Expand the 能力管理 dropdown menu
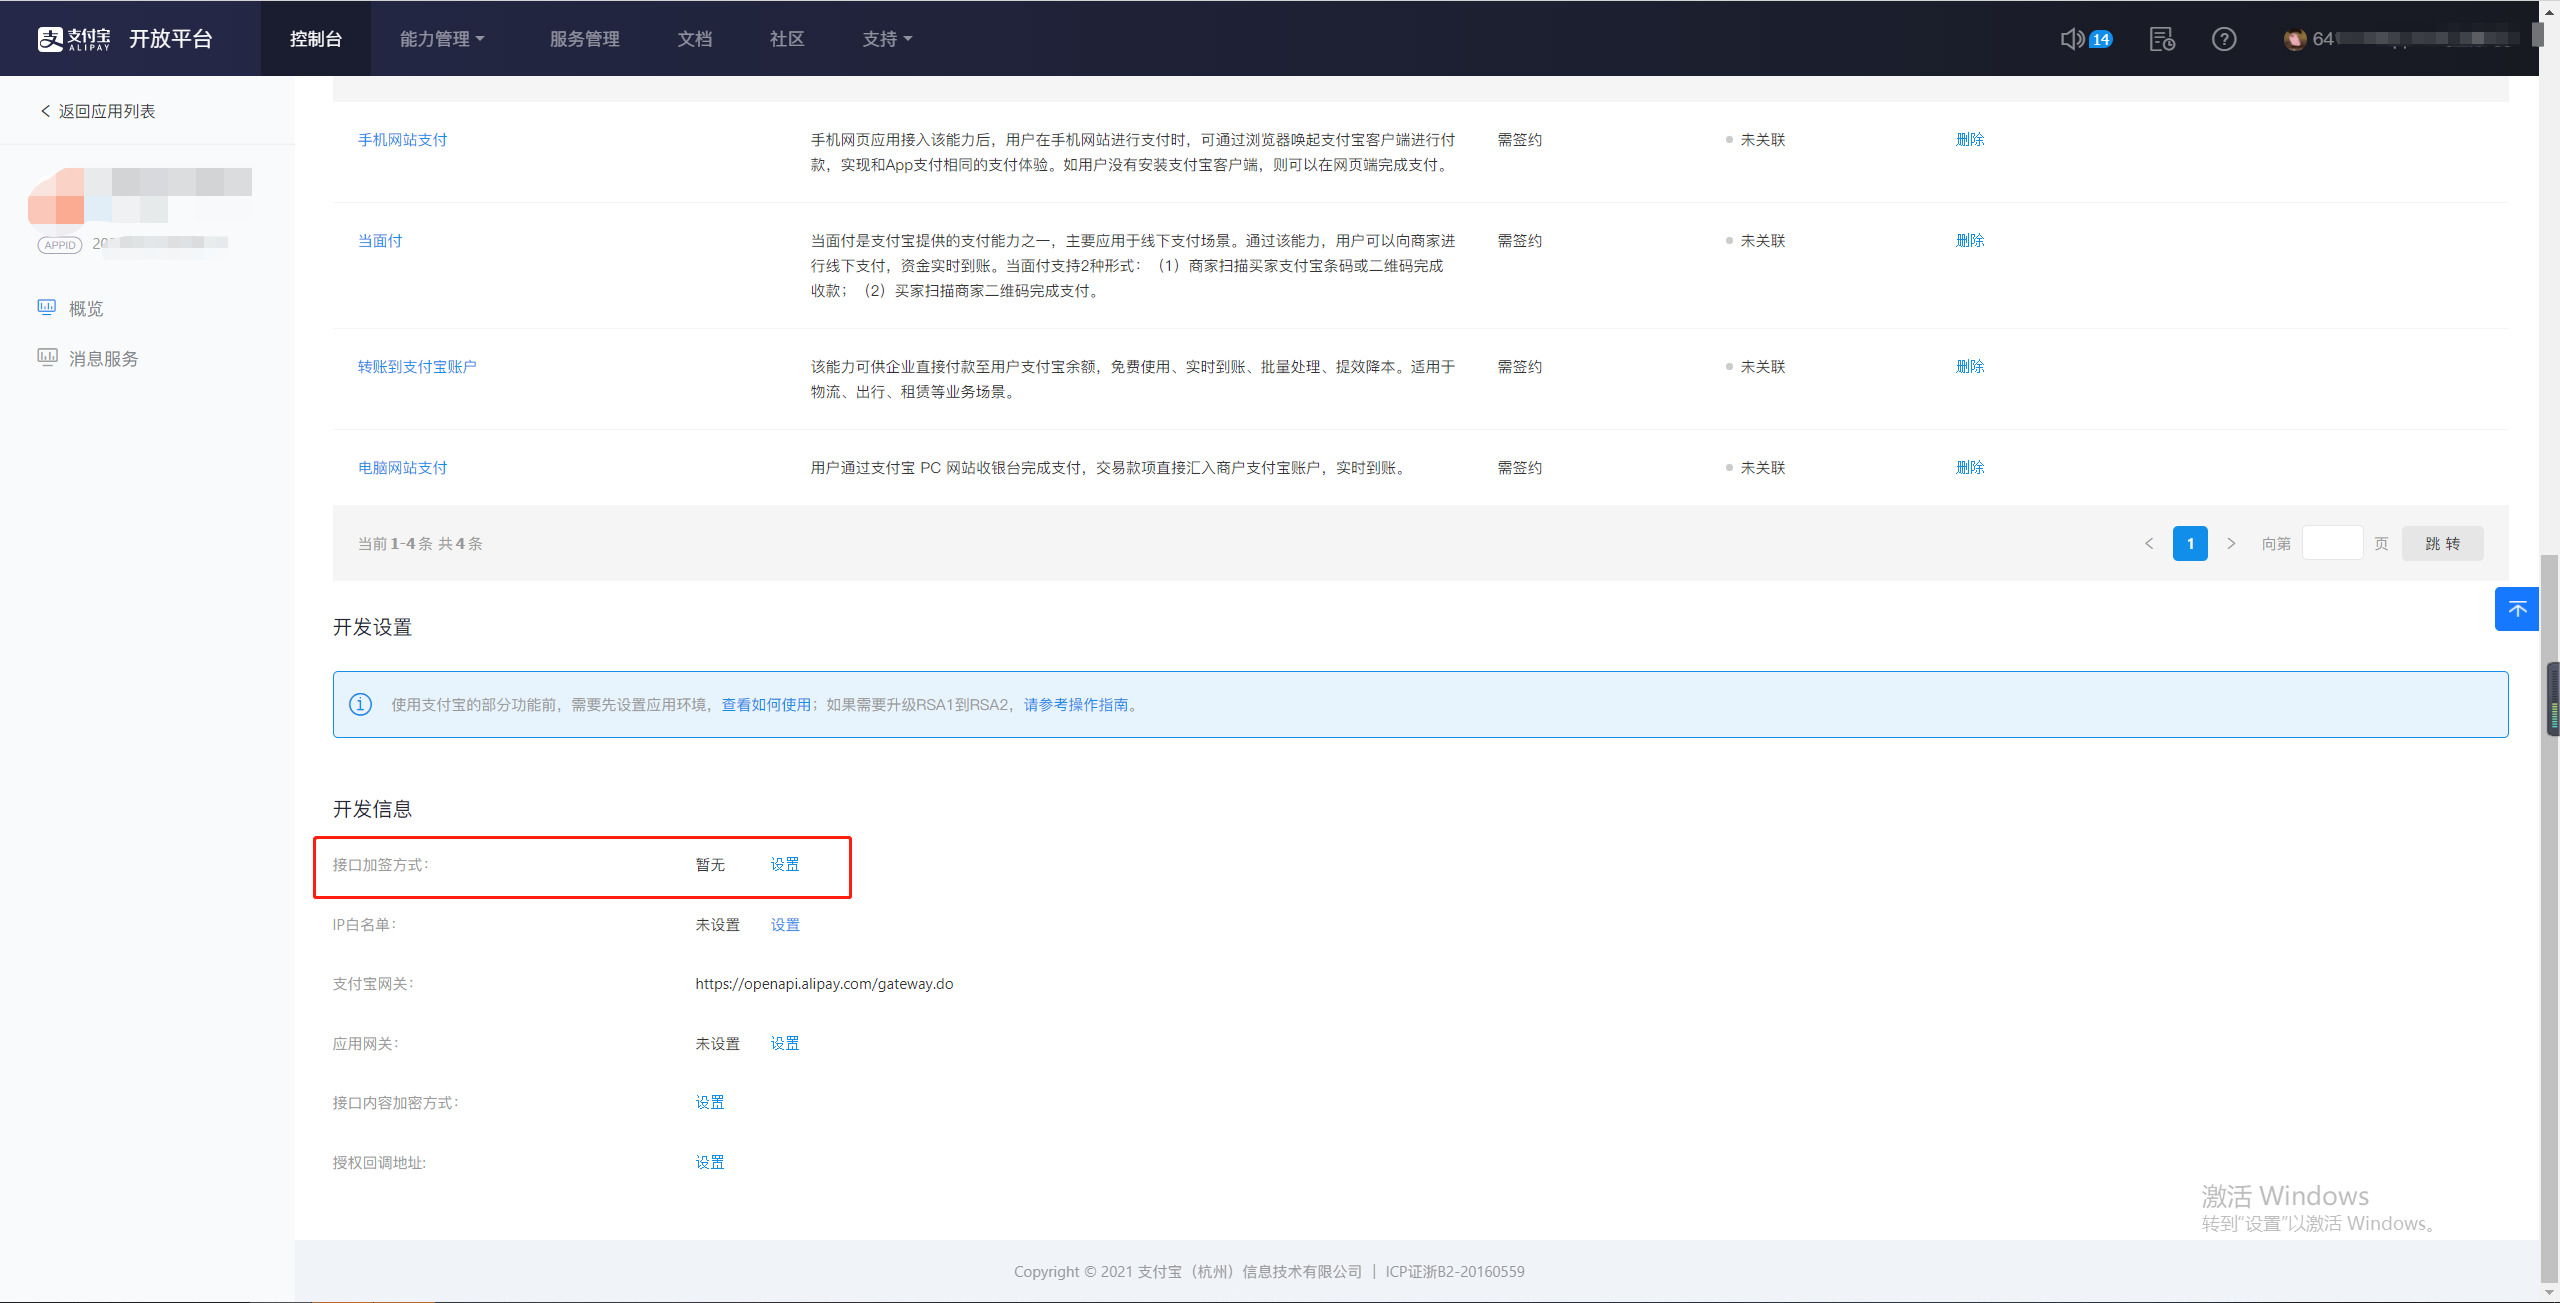Viewport: 2560px width, 1303px height. coord(441,39)
